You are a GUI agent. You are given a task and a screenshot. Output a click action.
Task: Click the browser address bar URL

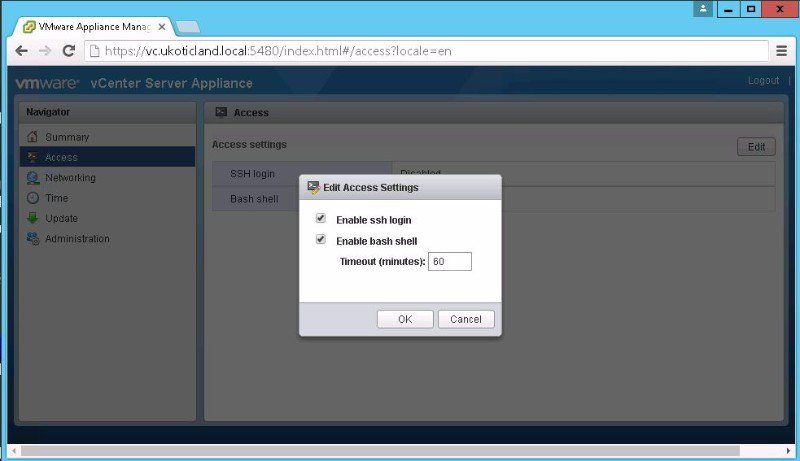tap(278, 51)
